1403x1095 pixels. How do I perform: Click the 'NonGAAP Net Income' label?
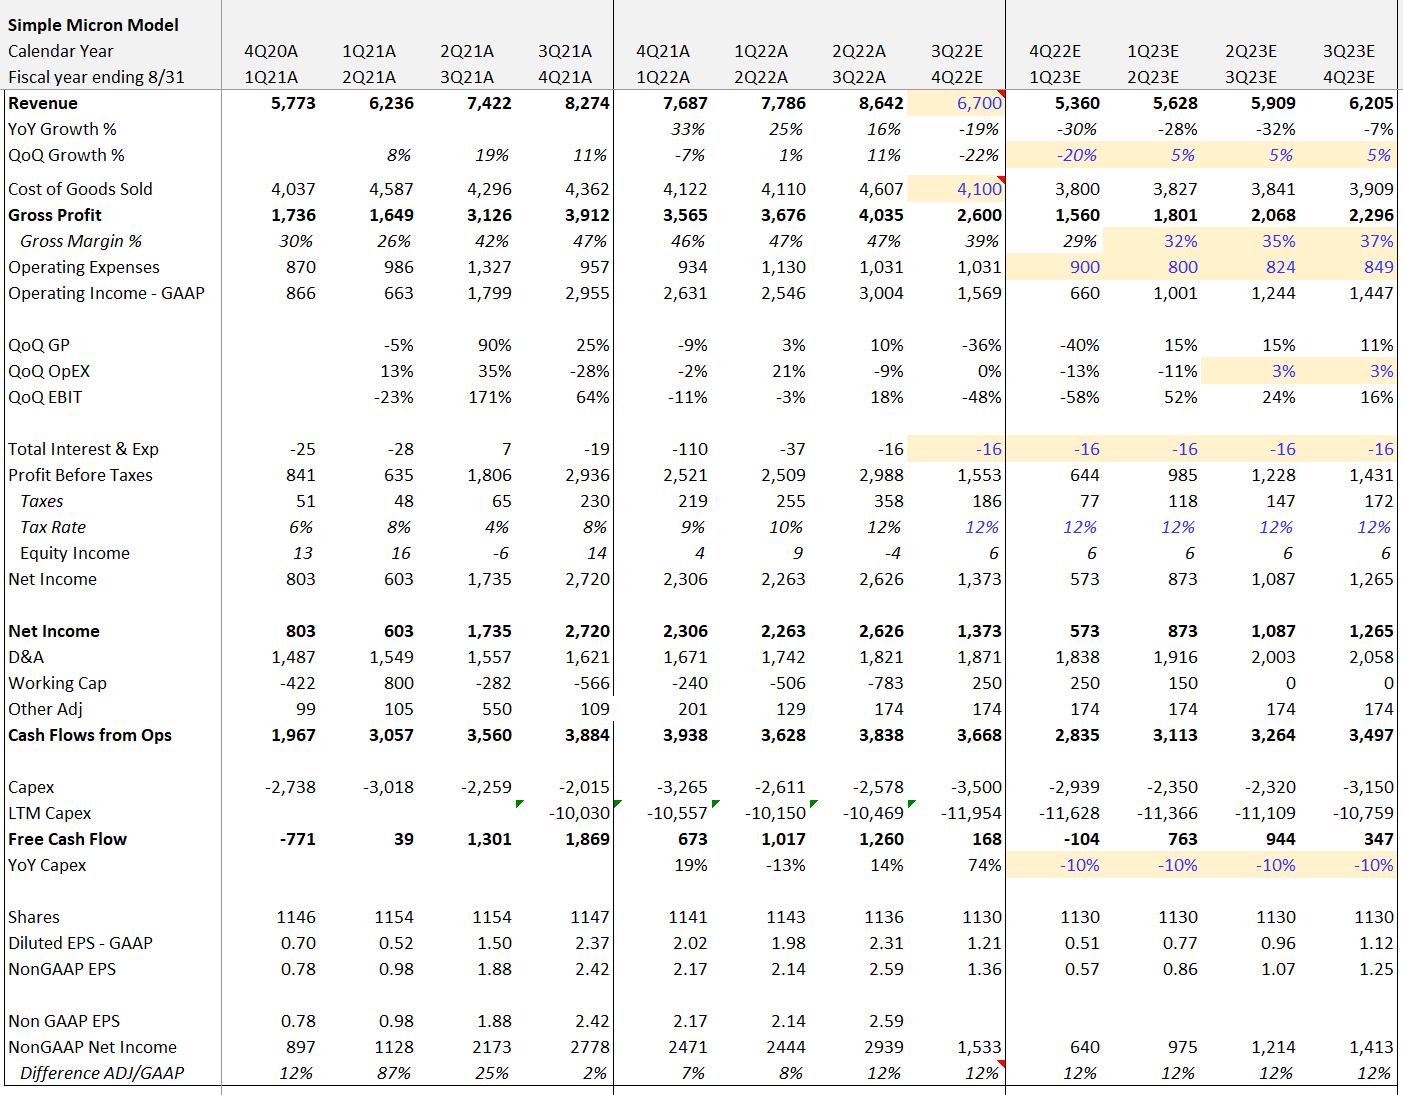[92, 1047]
